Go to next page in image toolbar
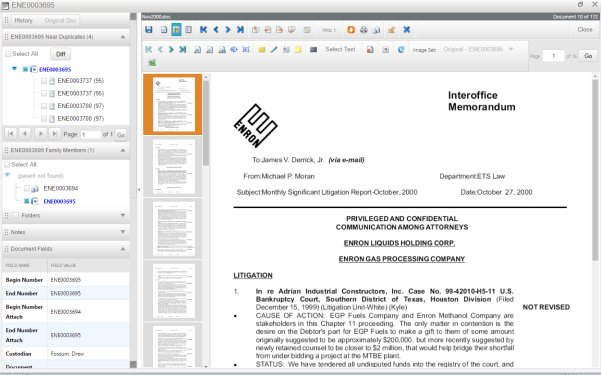The width and height of the screenshot is (601, 375). tap(171, 49)
